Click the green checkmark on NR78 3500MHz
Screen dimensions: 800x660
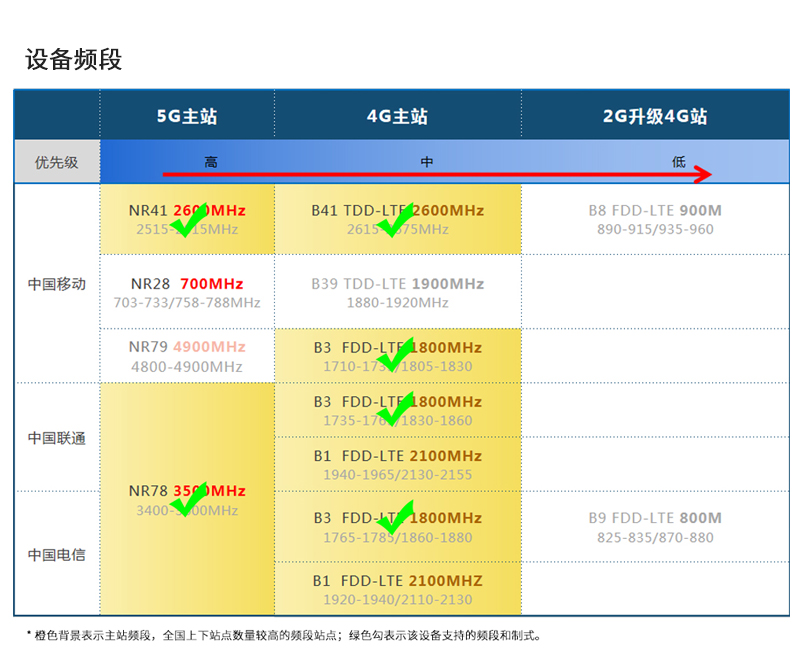point(188,499)
